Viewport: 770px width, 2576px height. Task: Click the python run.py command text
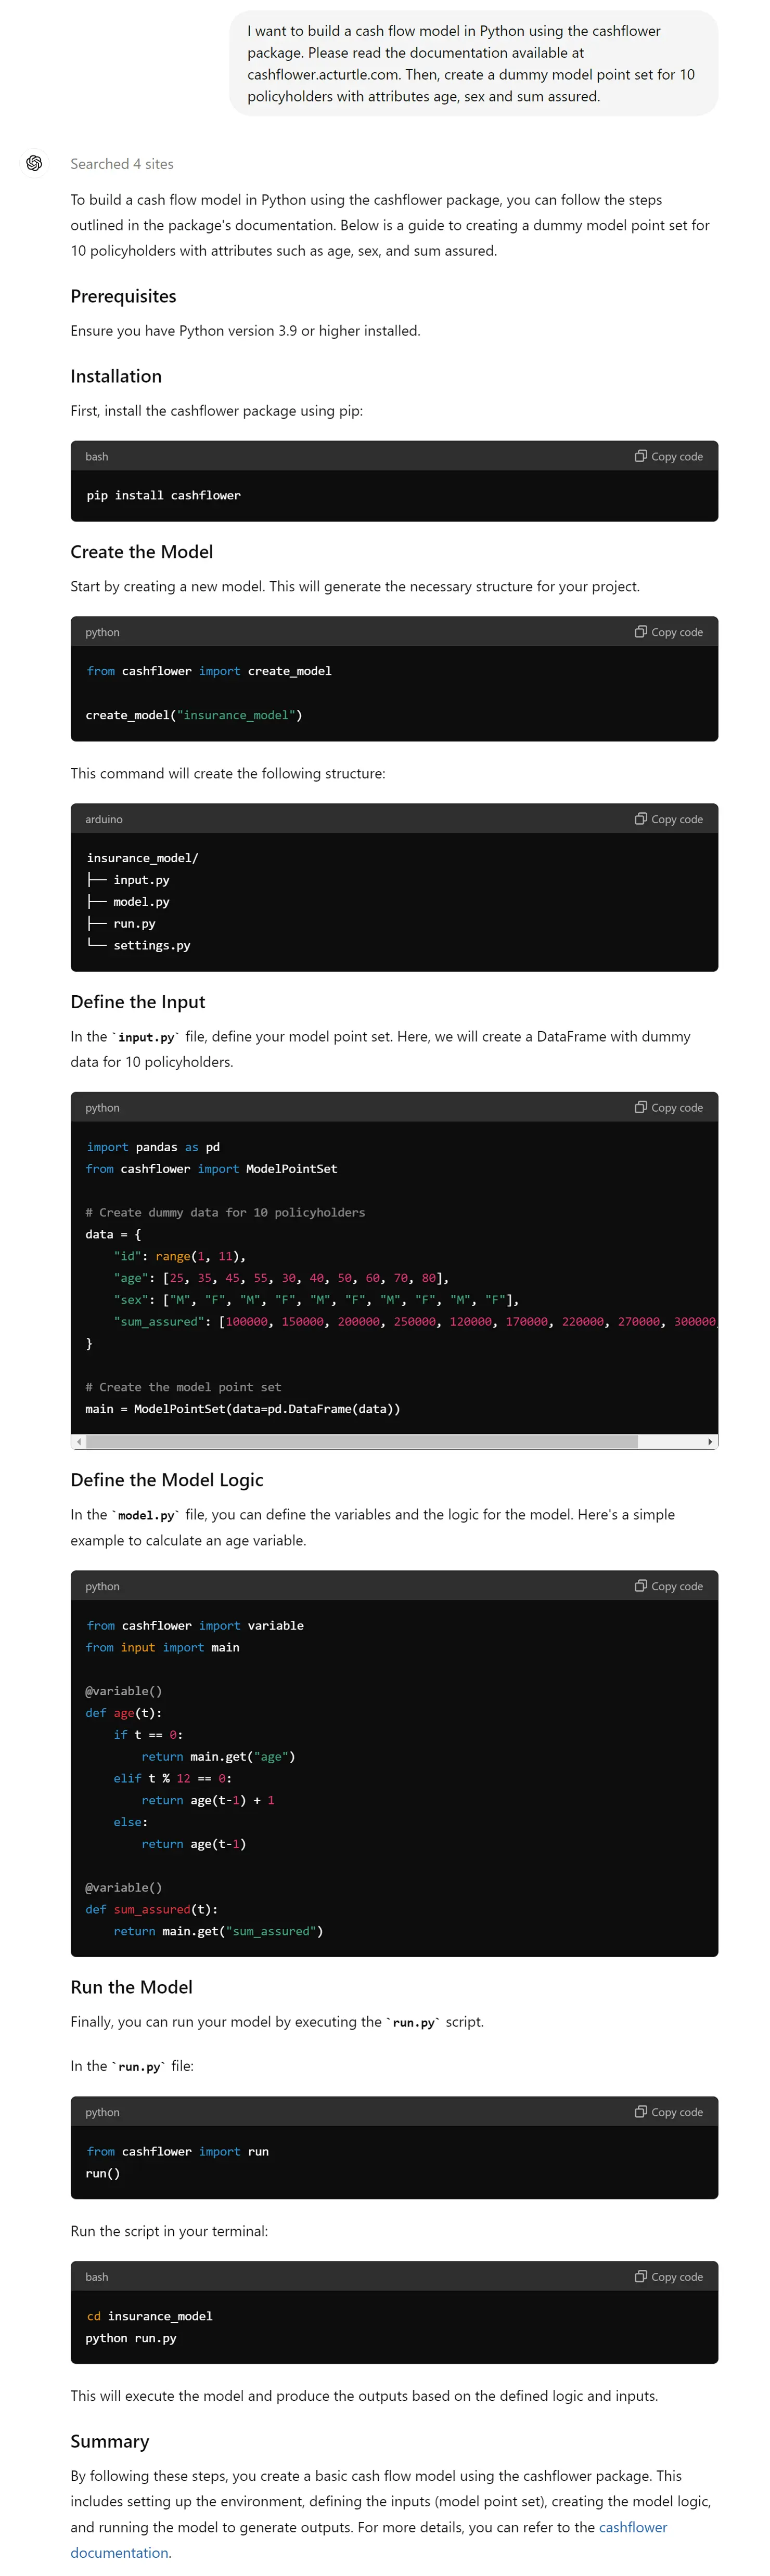131,2338
